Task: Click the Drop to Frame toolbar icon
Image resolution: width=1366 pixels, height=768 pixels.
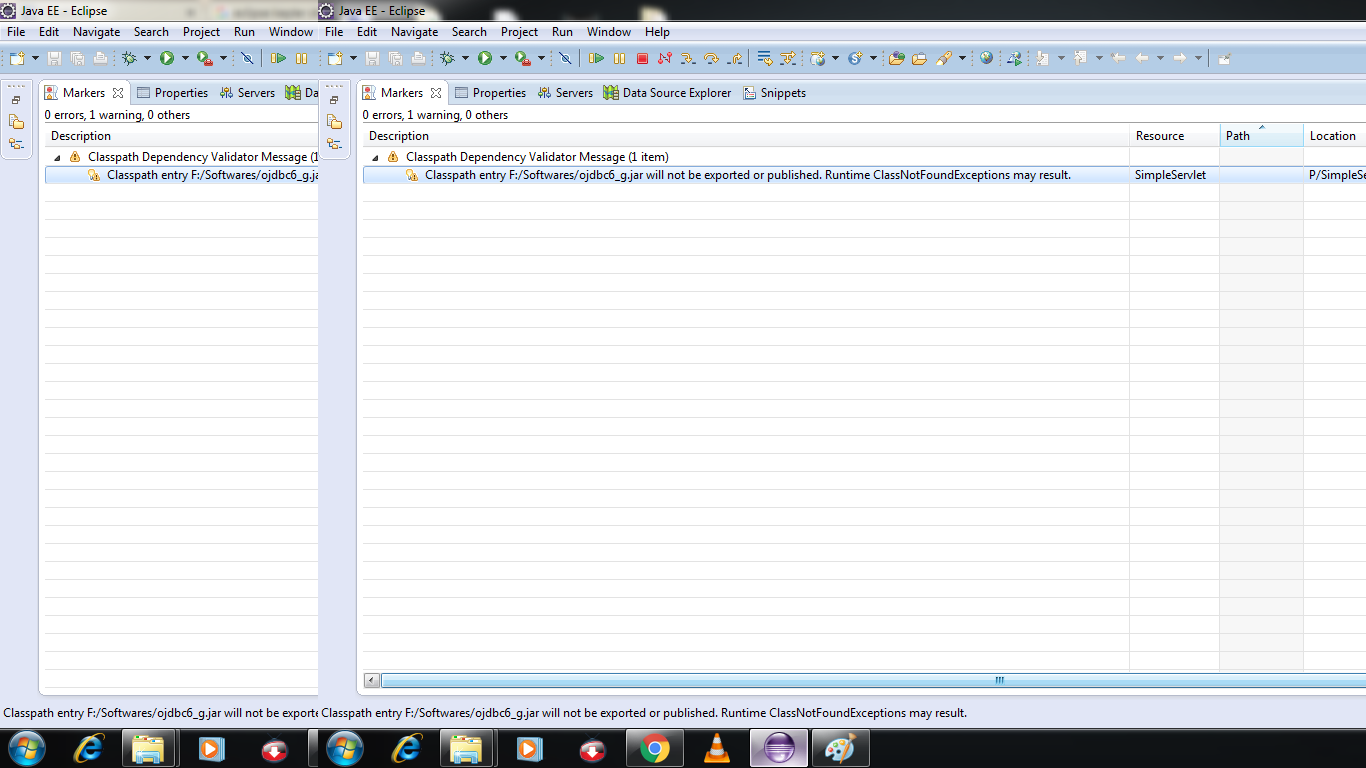Action: 765,59
